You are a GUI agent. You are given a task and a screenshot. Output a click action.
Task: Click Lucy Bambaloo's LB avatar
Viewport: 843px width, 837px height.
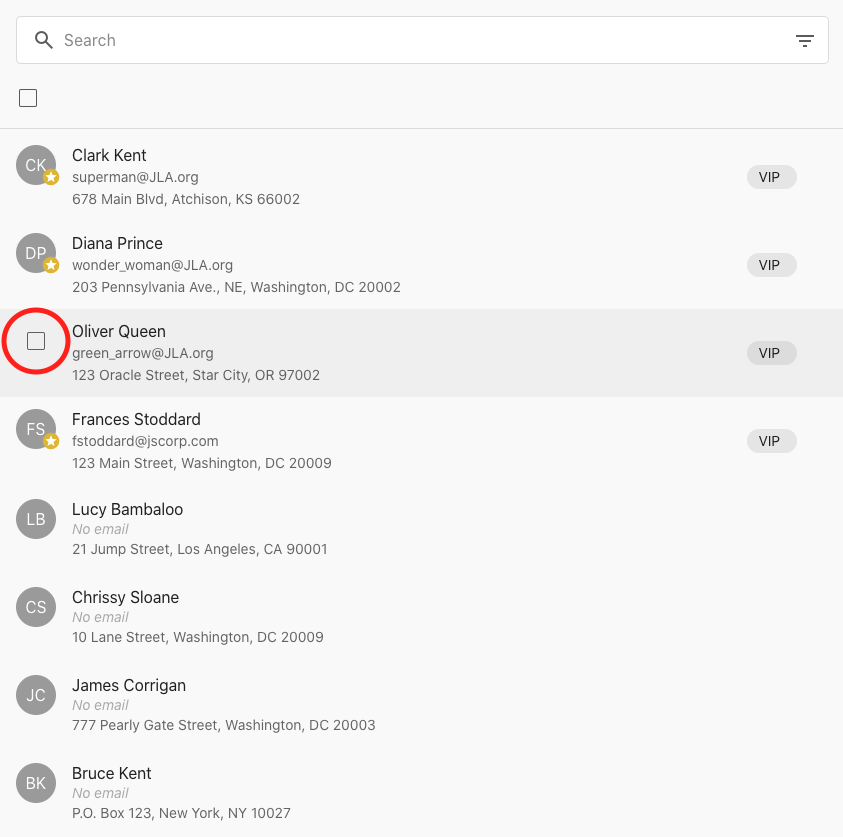[36, 519]
